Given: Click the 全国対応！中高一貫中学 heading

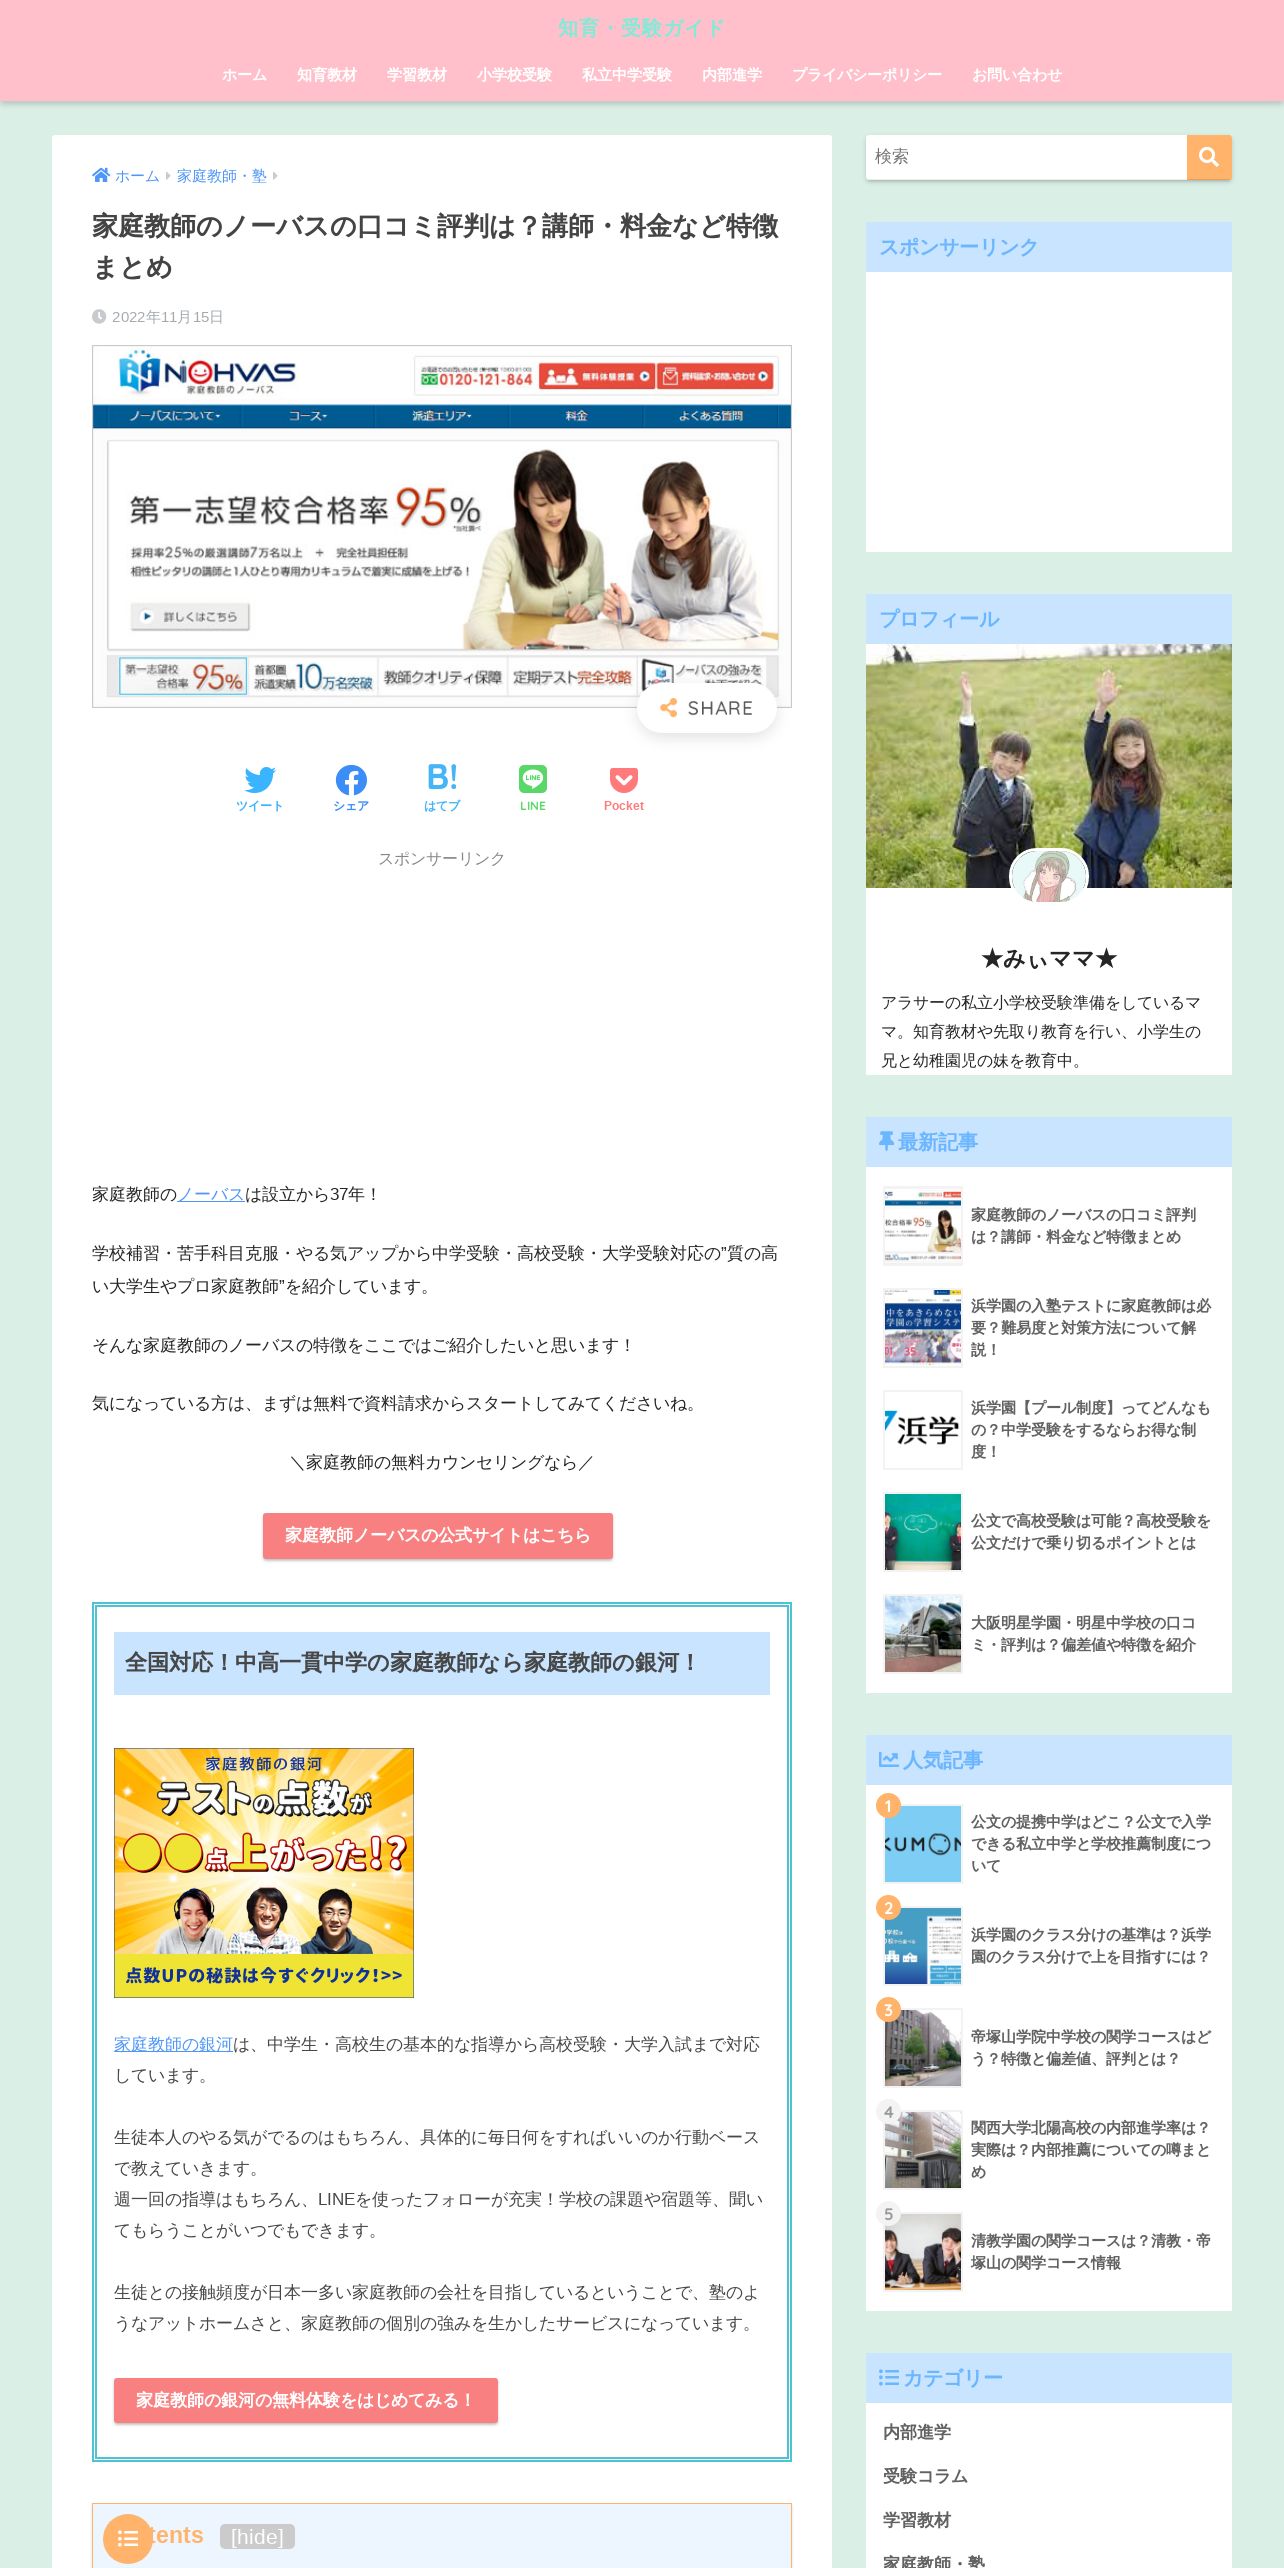Looking at the screenshot, I should (442, 1663).
